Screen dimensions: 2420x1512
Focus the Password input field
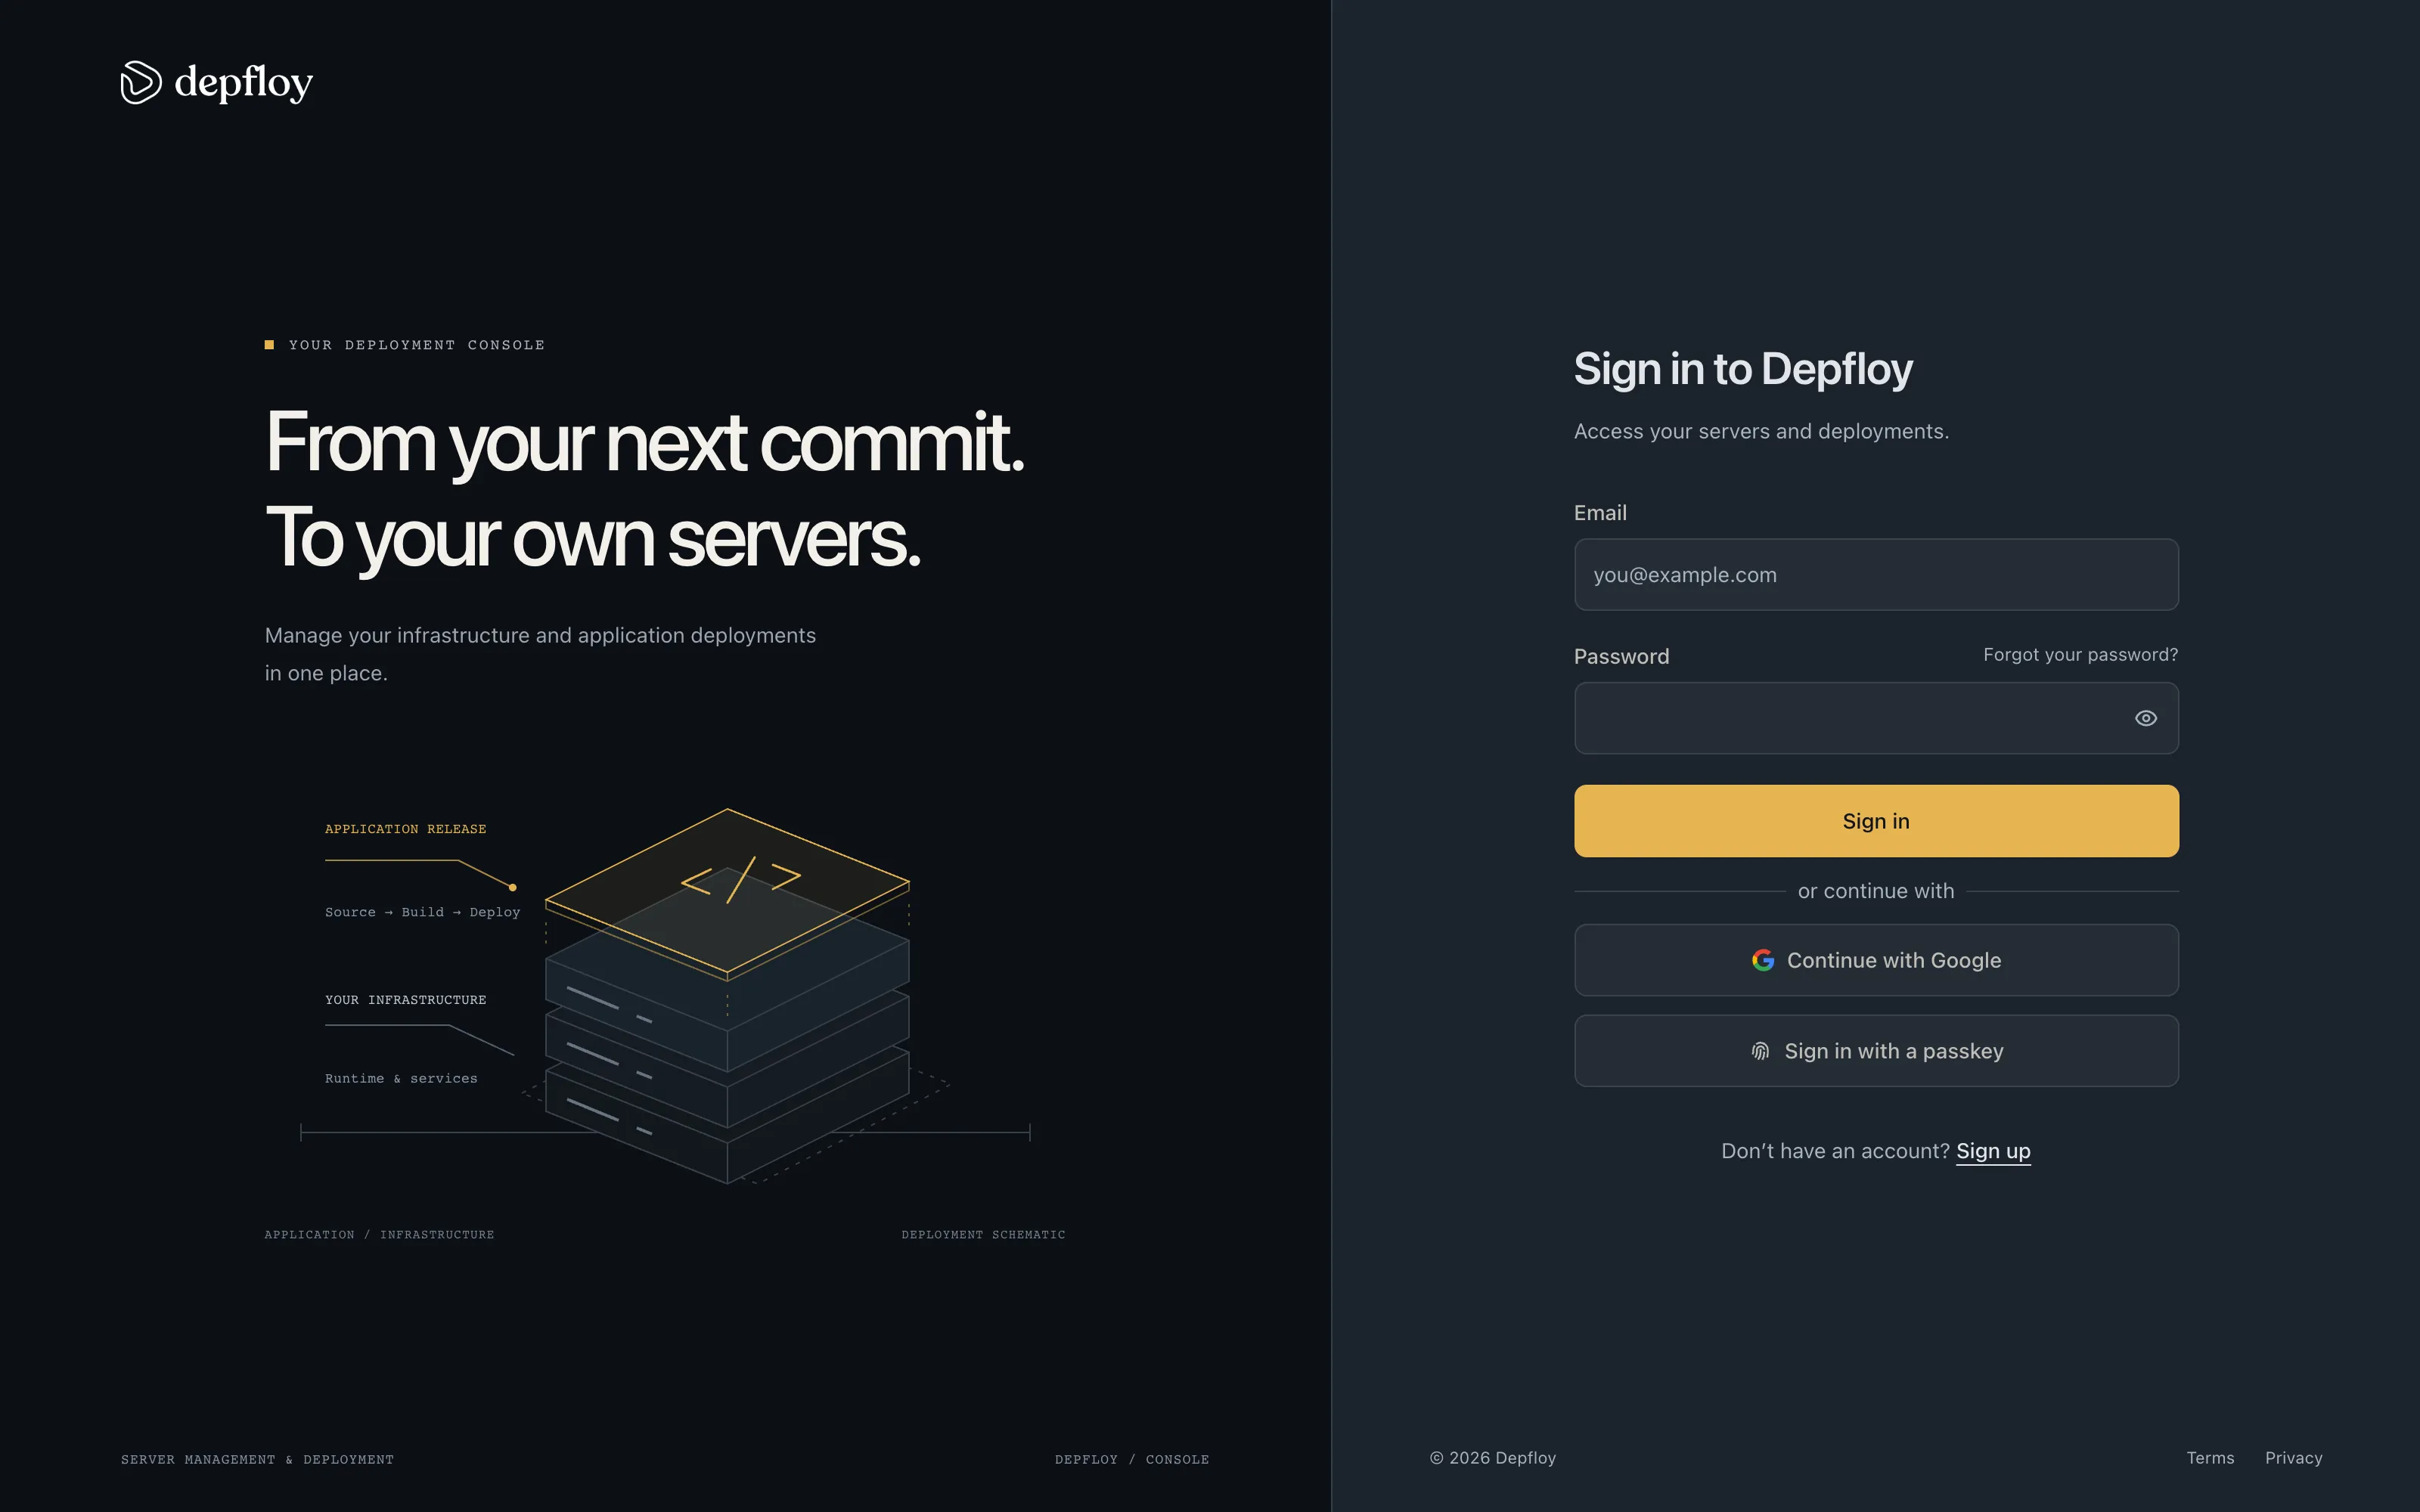(x=1876, y=718)
